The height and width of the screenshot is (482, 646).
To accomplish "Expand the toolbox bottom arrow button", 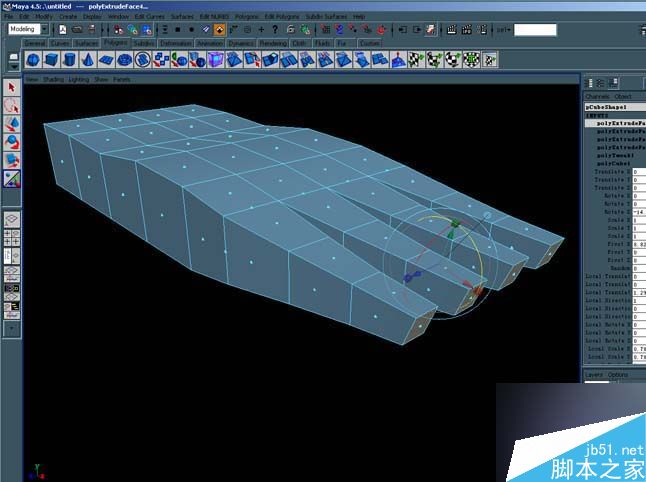I will click(12, 329).
